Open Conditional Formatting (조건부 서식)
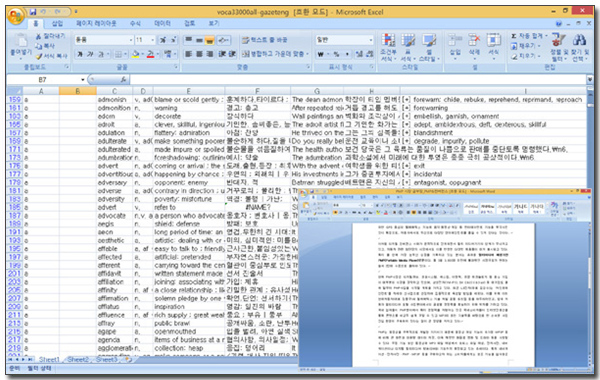Image resolution: width=600 pixels, height=380 pixels. pos(388,48)
